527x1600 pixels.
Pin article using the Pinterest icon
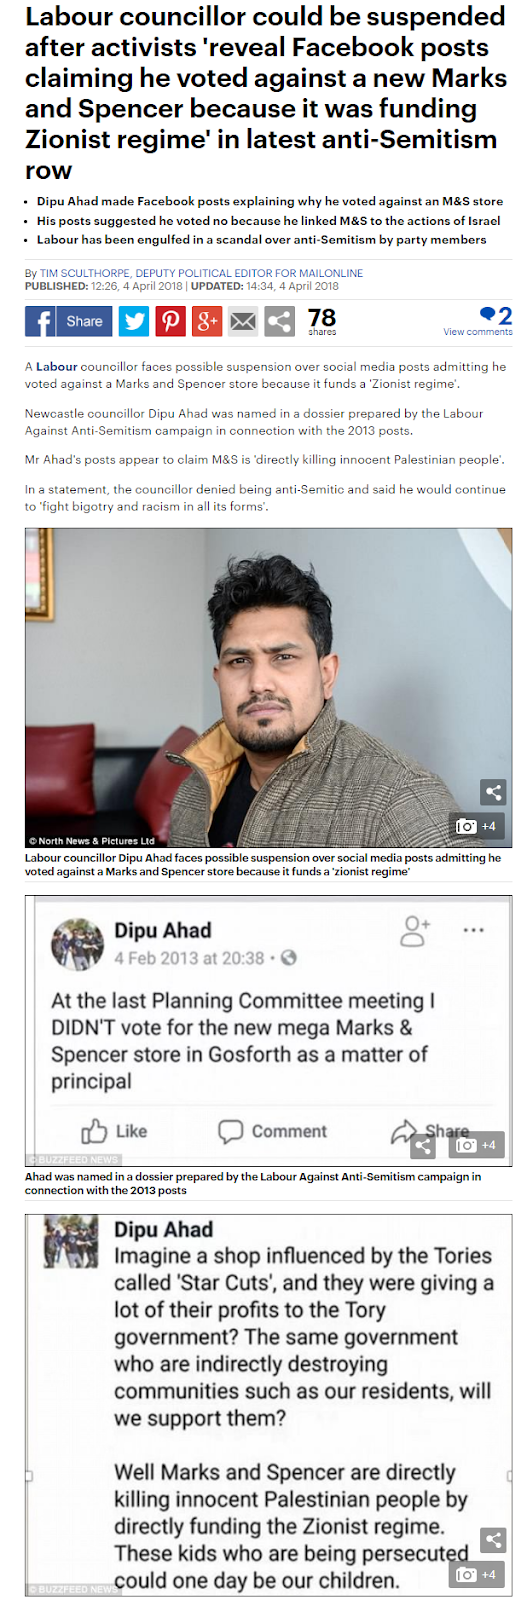coord(170,321)
